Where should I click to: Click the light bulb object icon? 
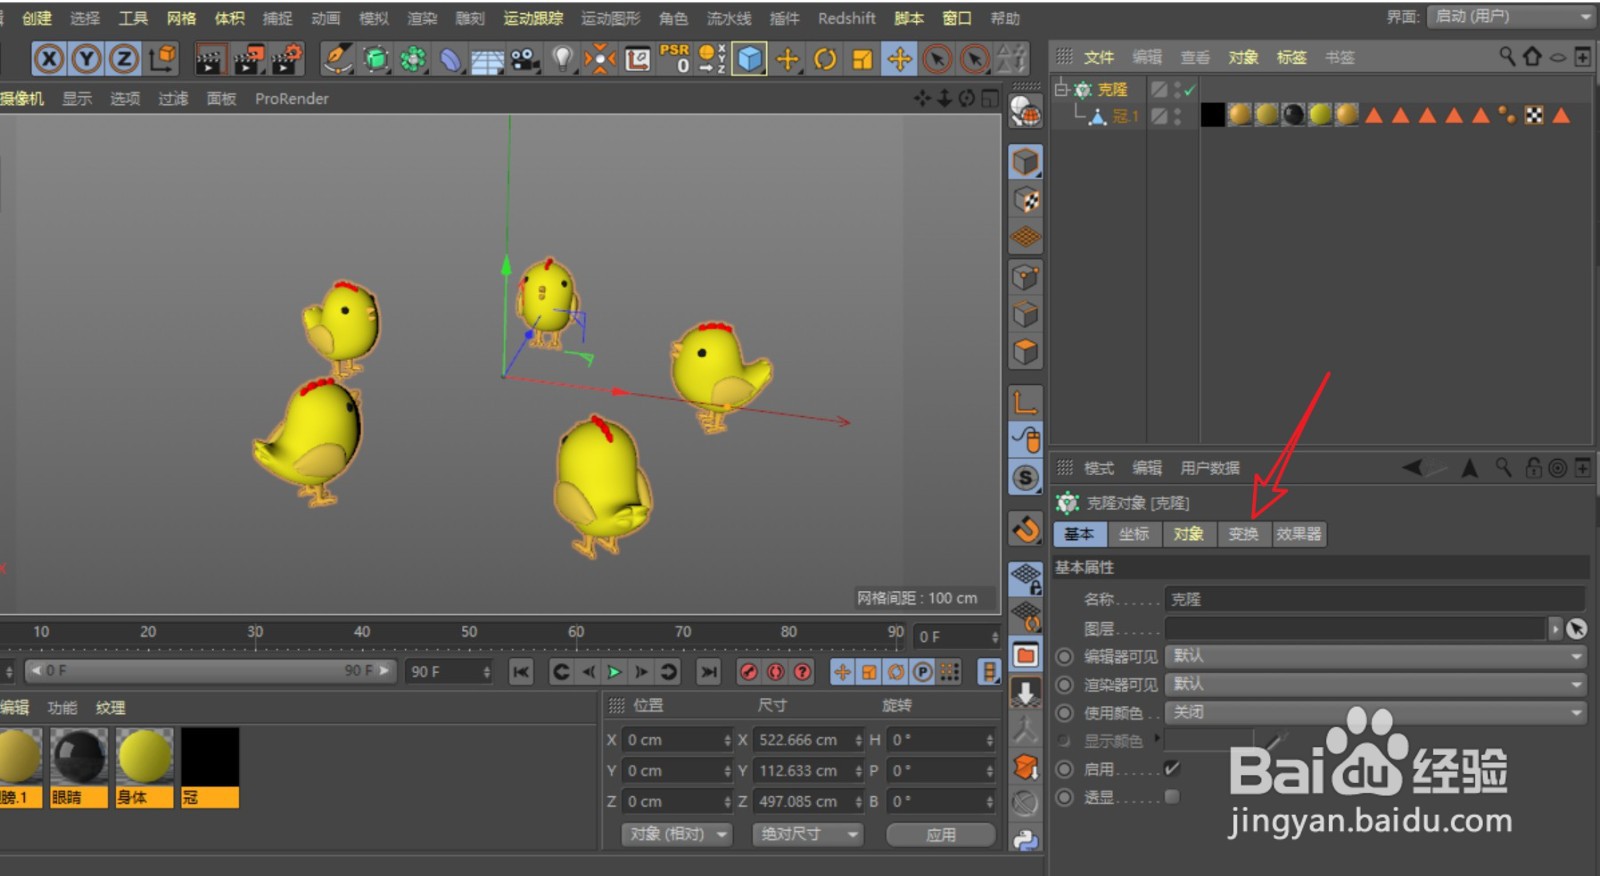coord(563,60)
